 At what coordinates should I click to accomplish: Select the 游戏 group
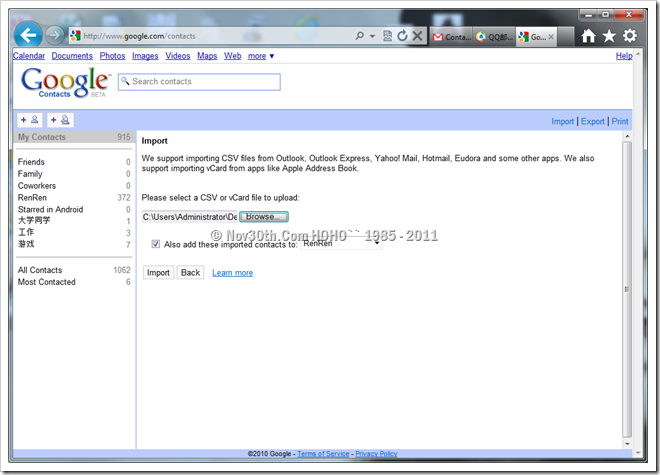[74, 244]
